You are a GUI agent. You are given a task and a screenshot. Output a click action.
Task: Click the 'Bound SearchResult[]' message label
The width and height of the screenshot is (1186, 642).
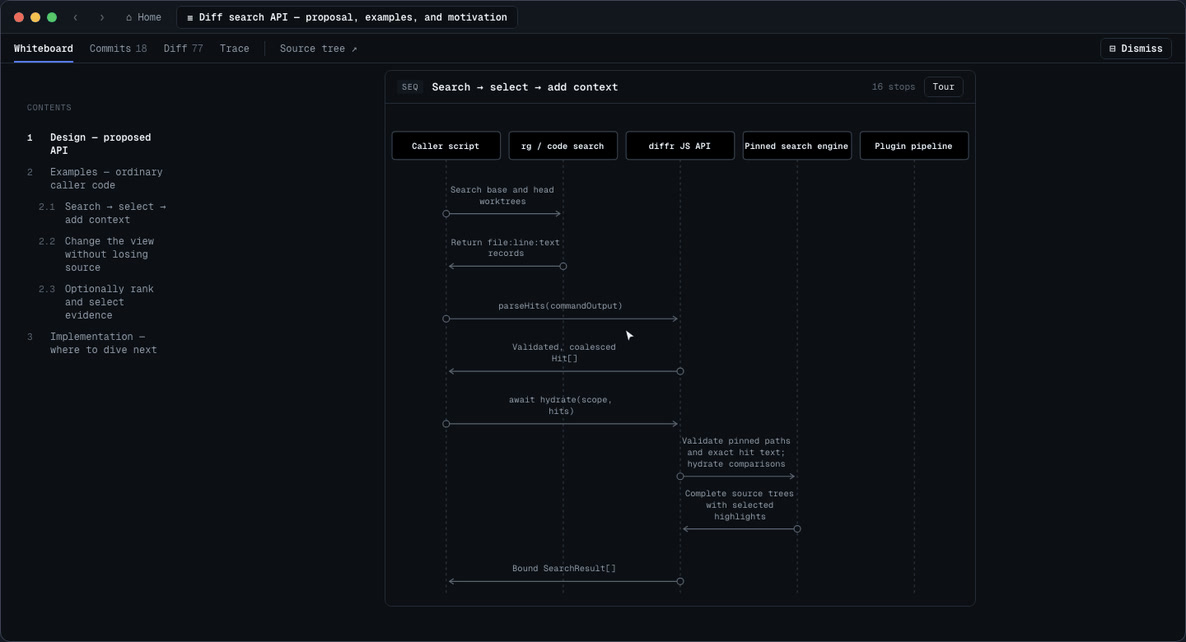(564, 569)
